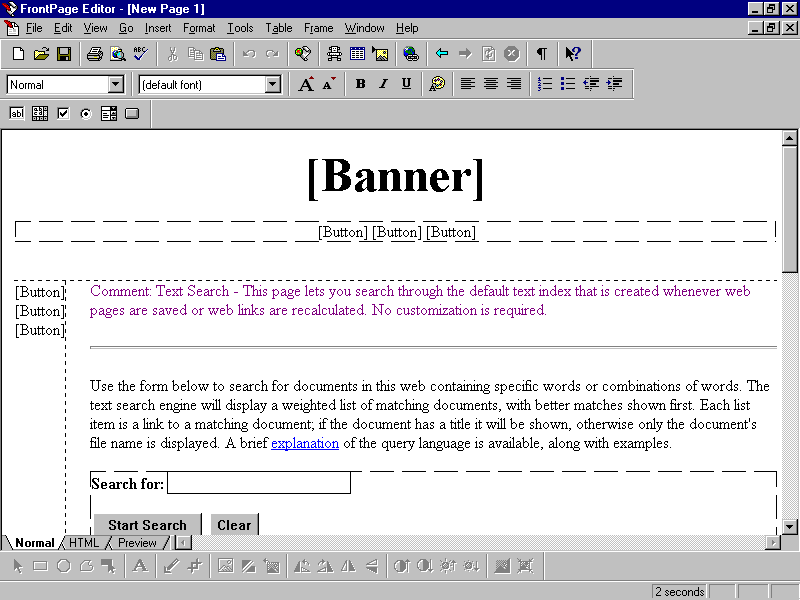Image resolution: width=800 pixels, height=600 pixels.
Task: Click the Start Search button
Action: (146, 524)
